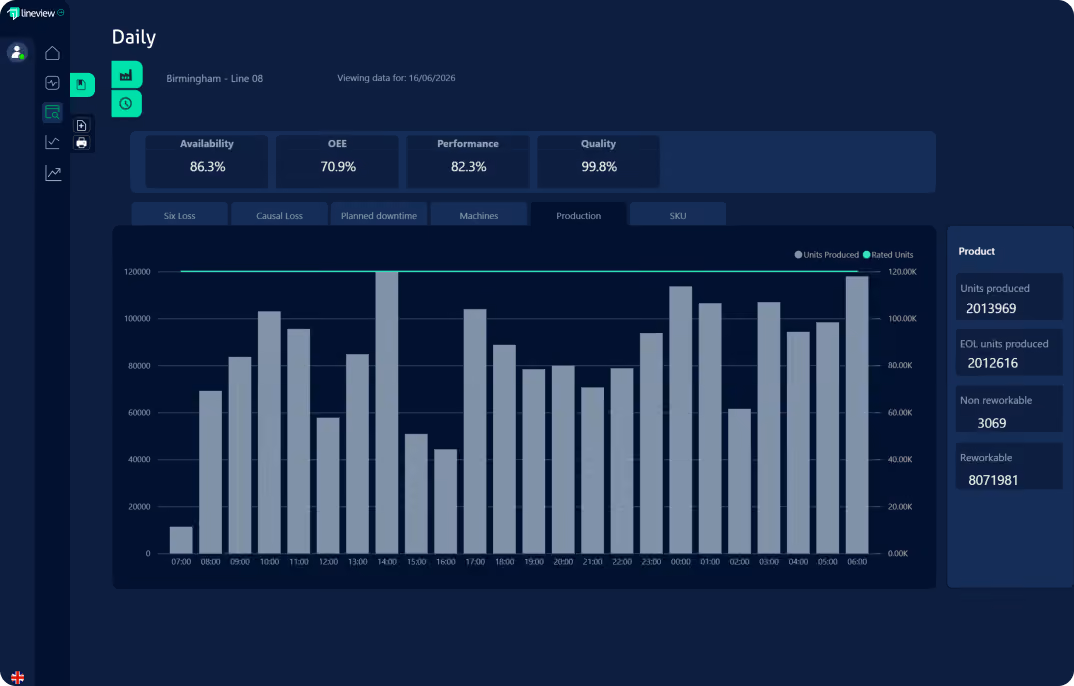Image resolution: width=1074 pixels, height=686 pixels.
Task: Print the report using printer icon
Action: point(82,142)
